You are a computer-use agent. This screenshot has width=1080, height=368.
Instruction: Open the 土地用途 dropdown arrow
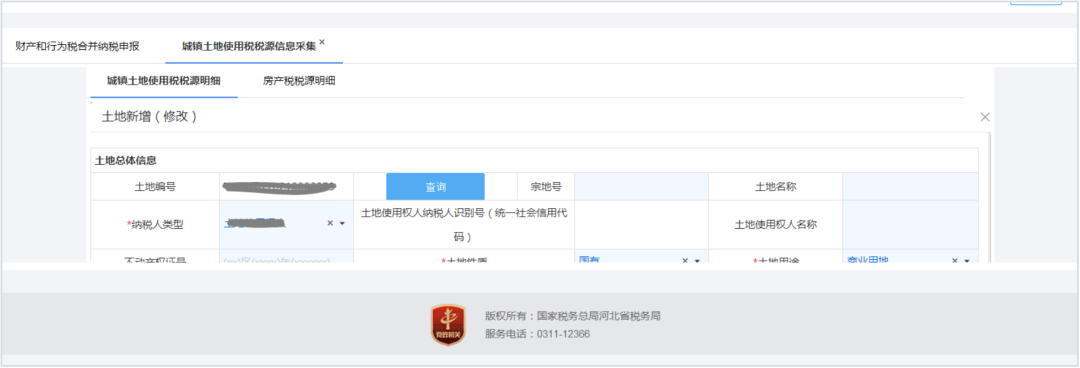(967, 261)
